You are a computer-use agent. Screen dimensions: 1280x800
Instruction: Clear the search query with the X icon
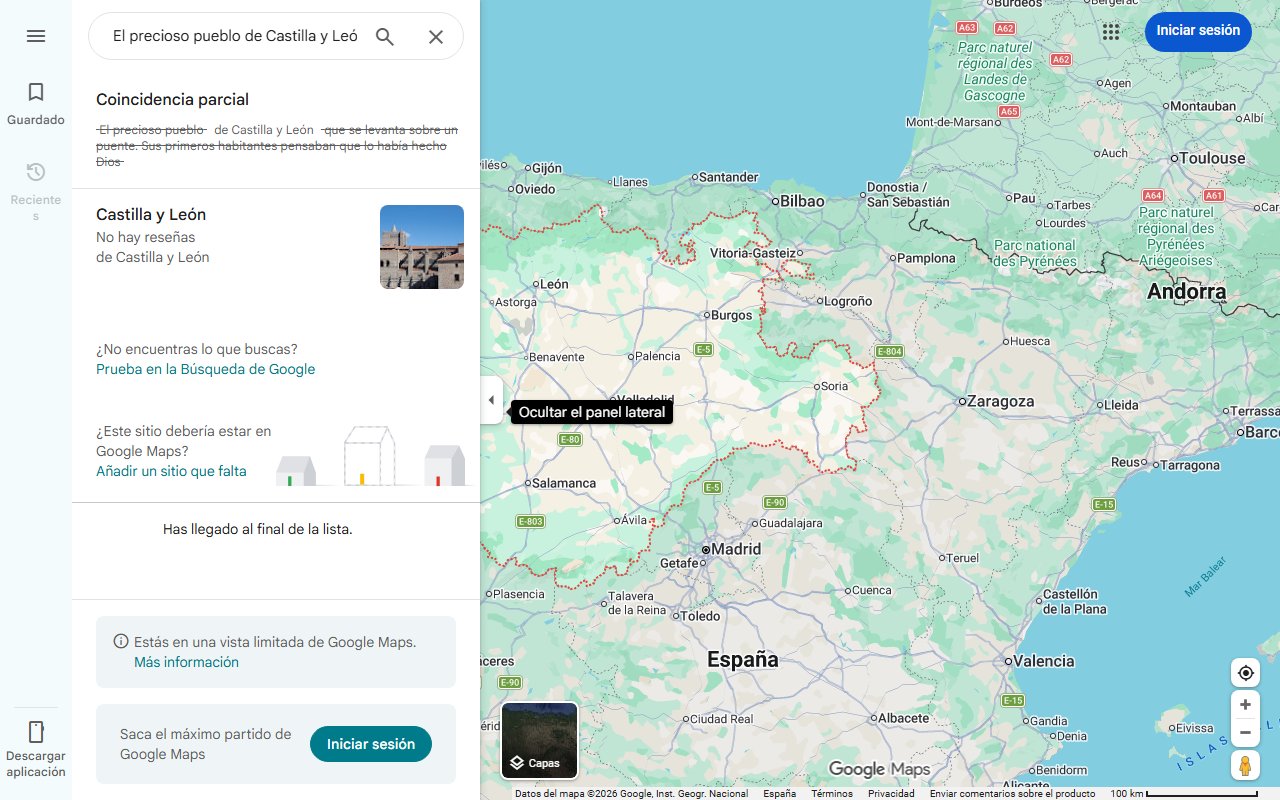click(x=436, y=35)
